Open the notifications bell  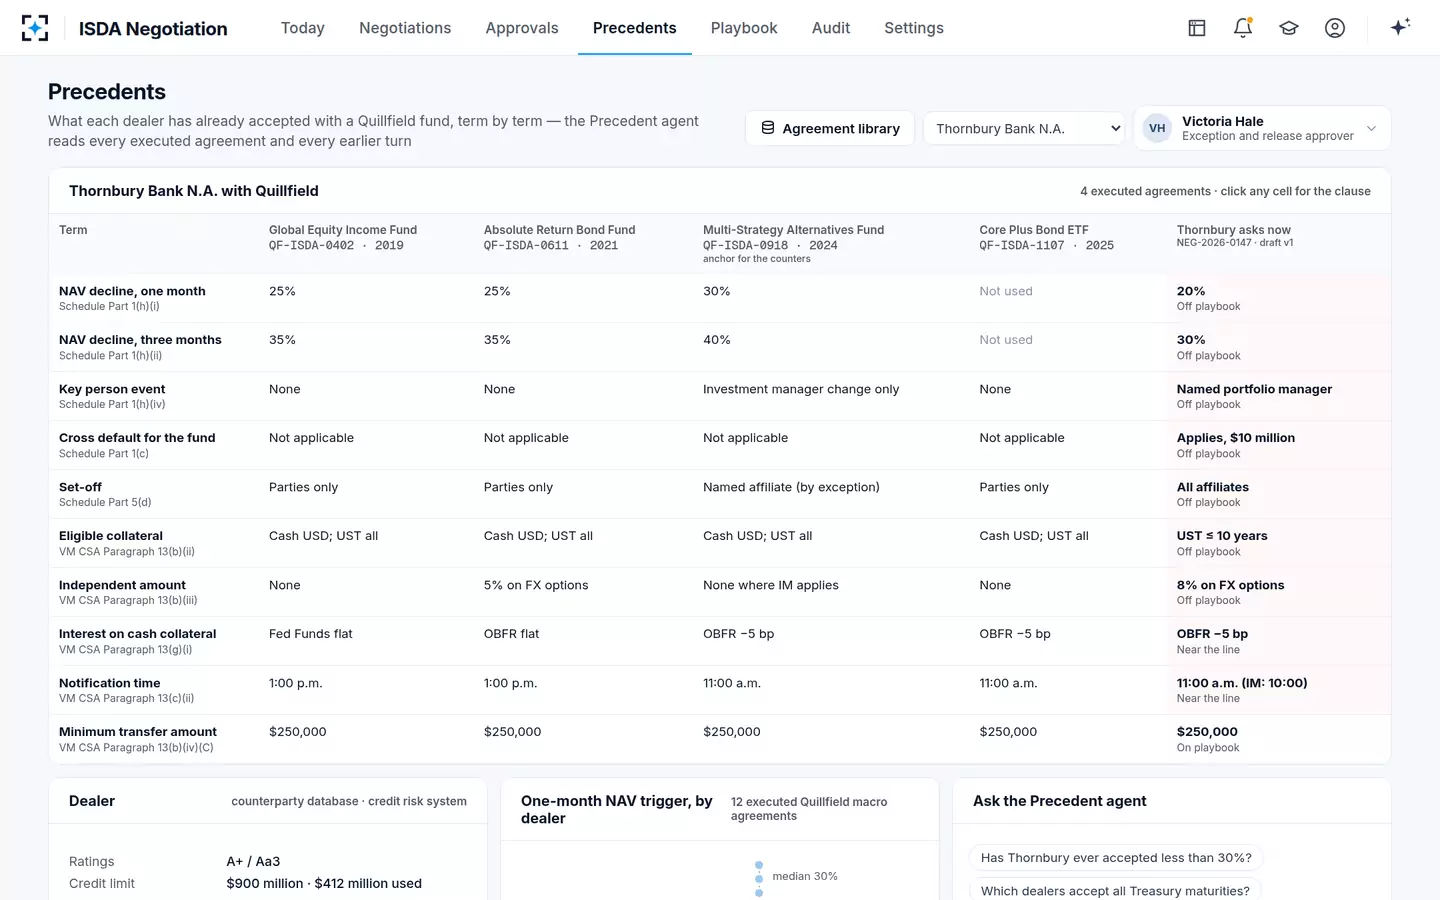[x=1243, y=28]
